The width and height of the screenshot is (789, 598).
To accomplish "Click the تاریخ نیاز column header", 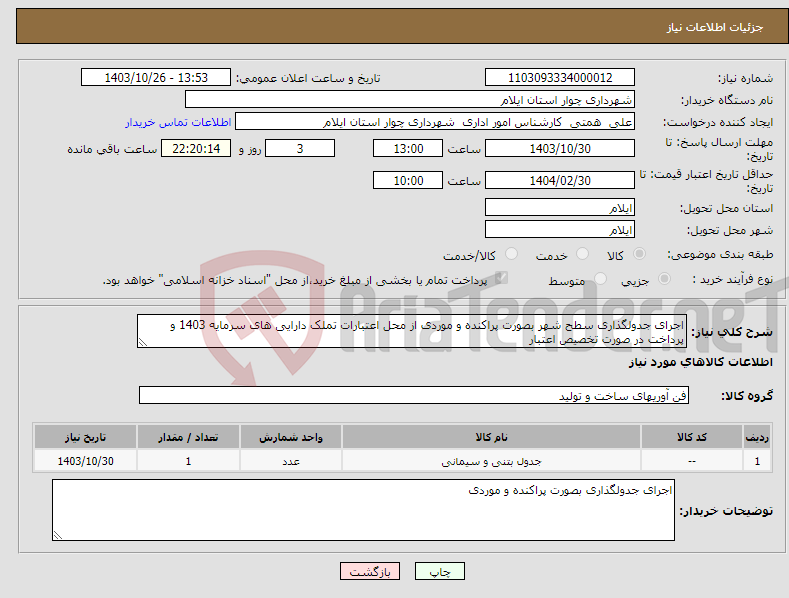I will pyautogui.click(x=86, y=437).
